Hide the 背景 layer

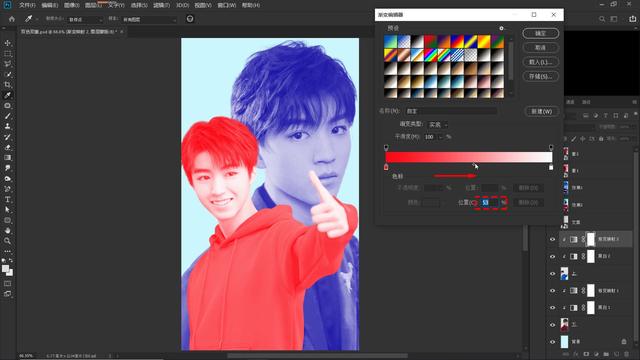coord(552,342)
